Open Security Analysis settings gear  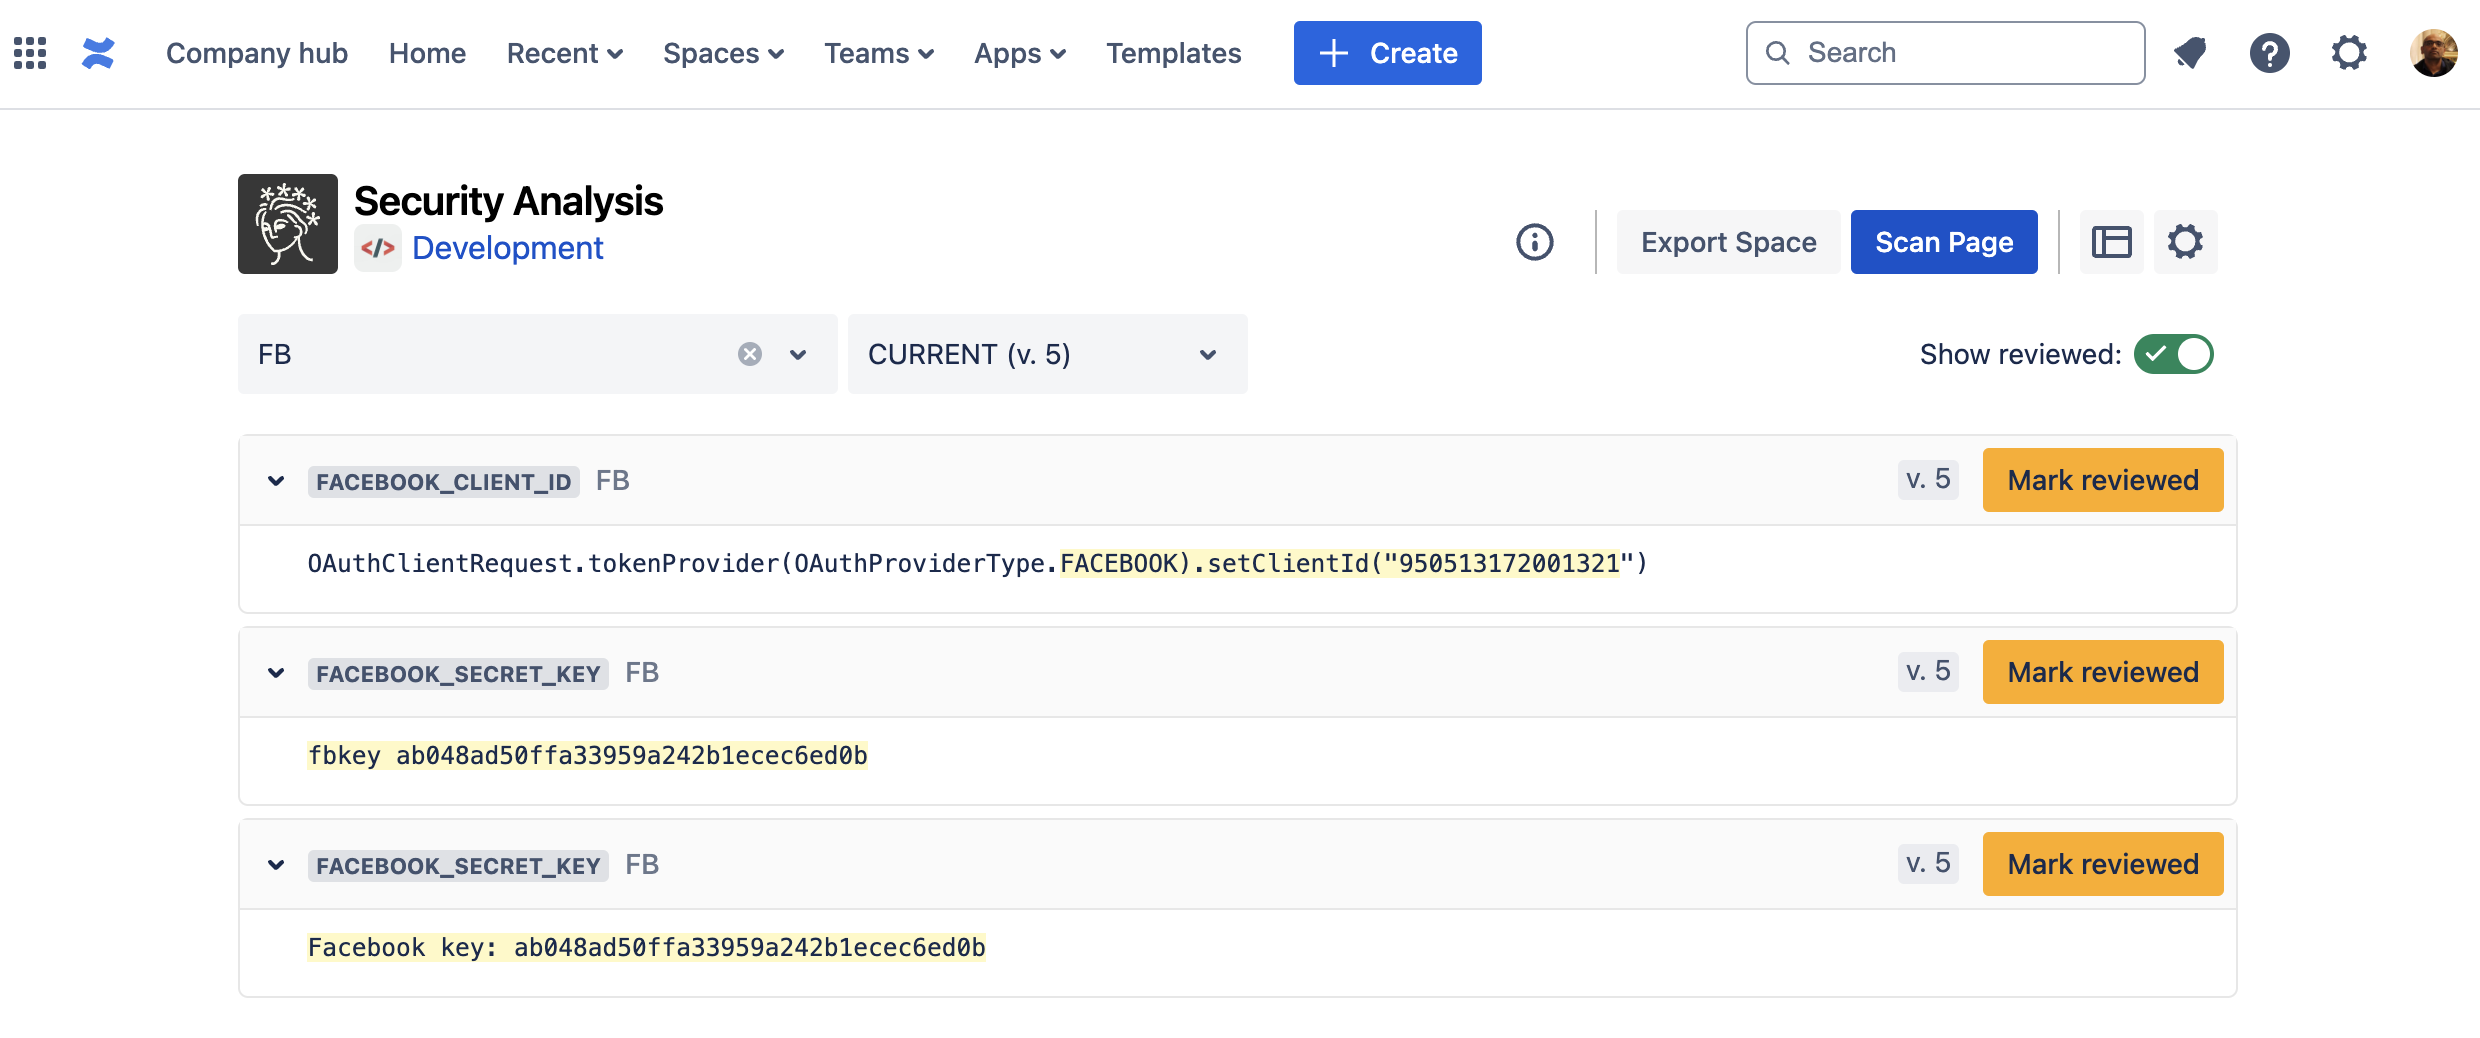point(2186,242)
